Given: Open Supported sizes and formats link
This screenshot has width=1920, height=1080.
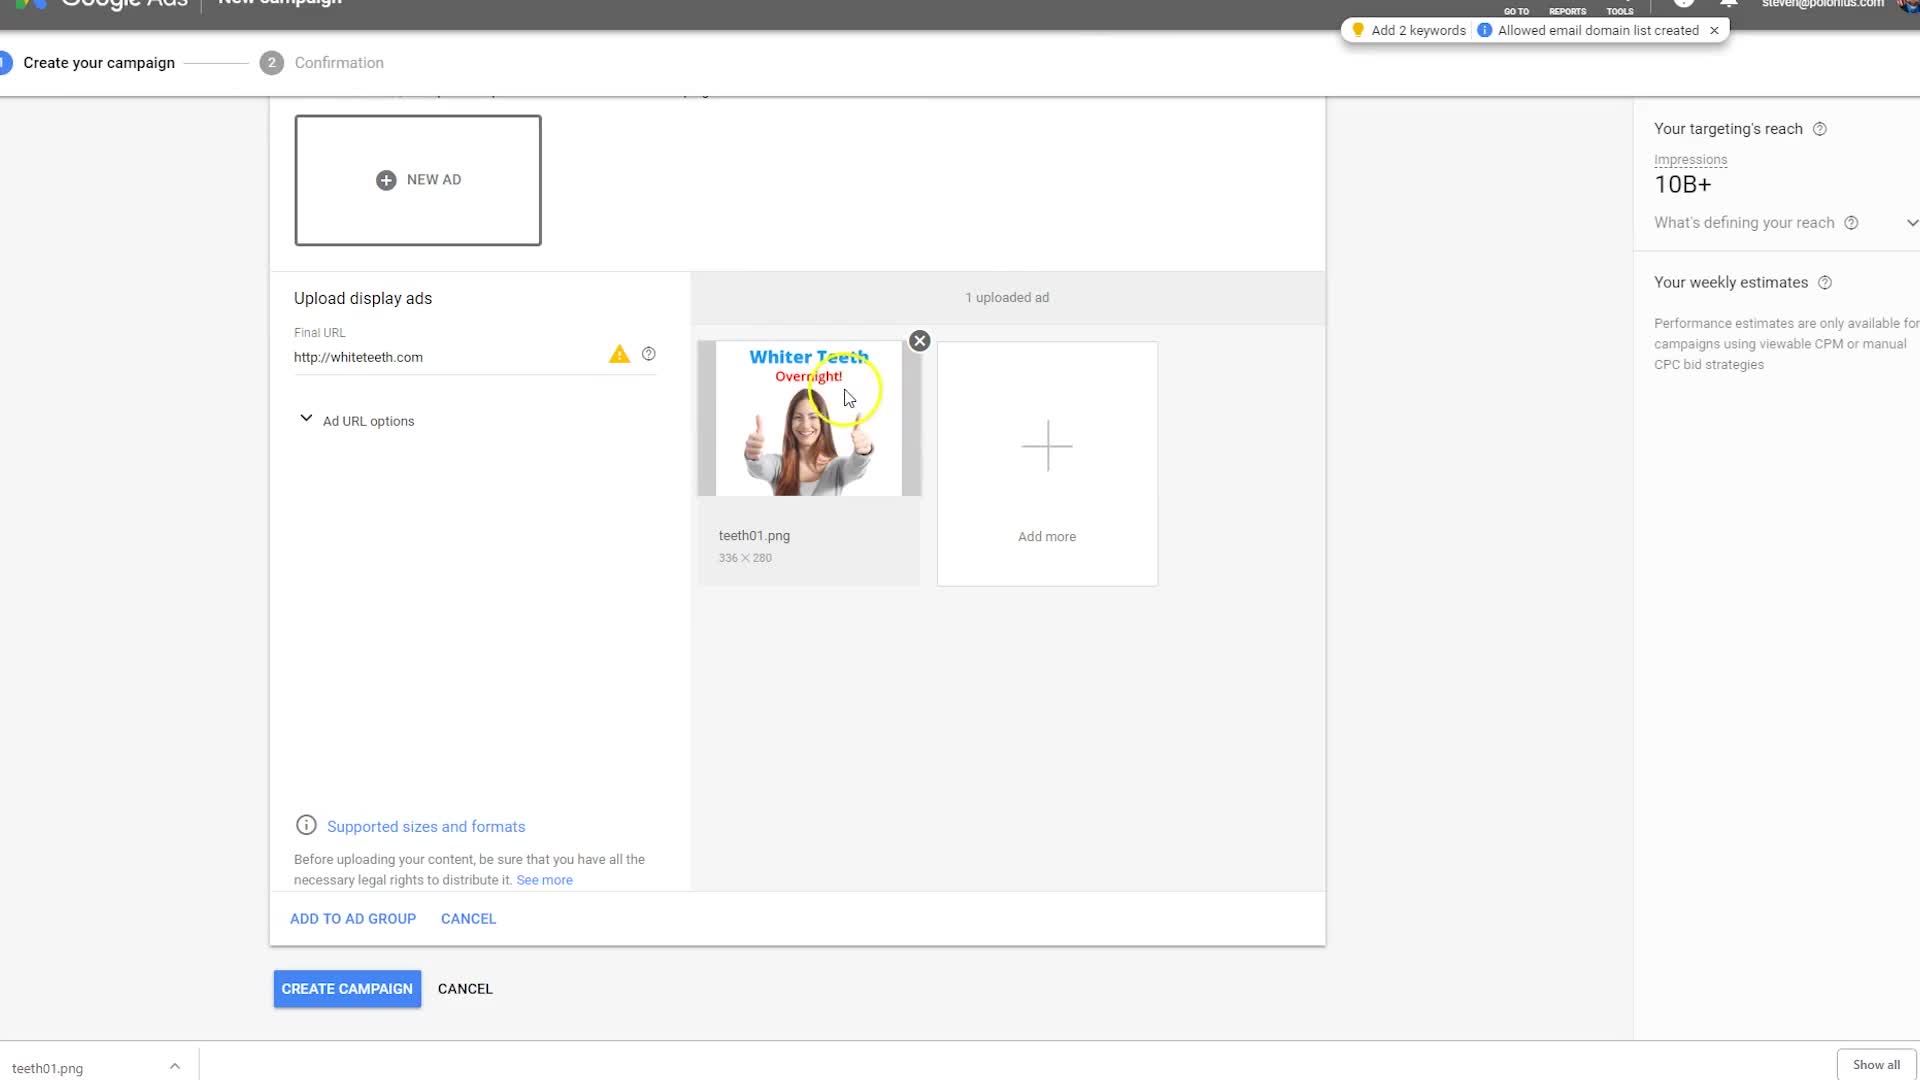Looking at the screenshot, I should pos(426,827).
